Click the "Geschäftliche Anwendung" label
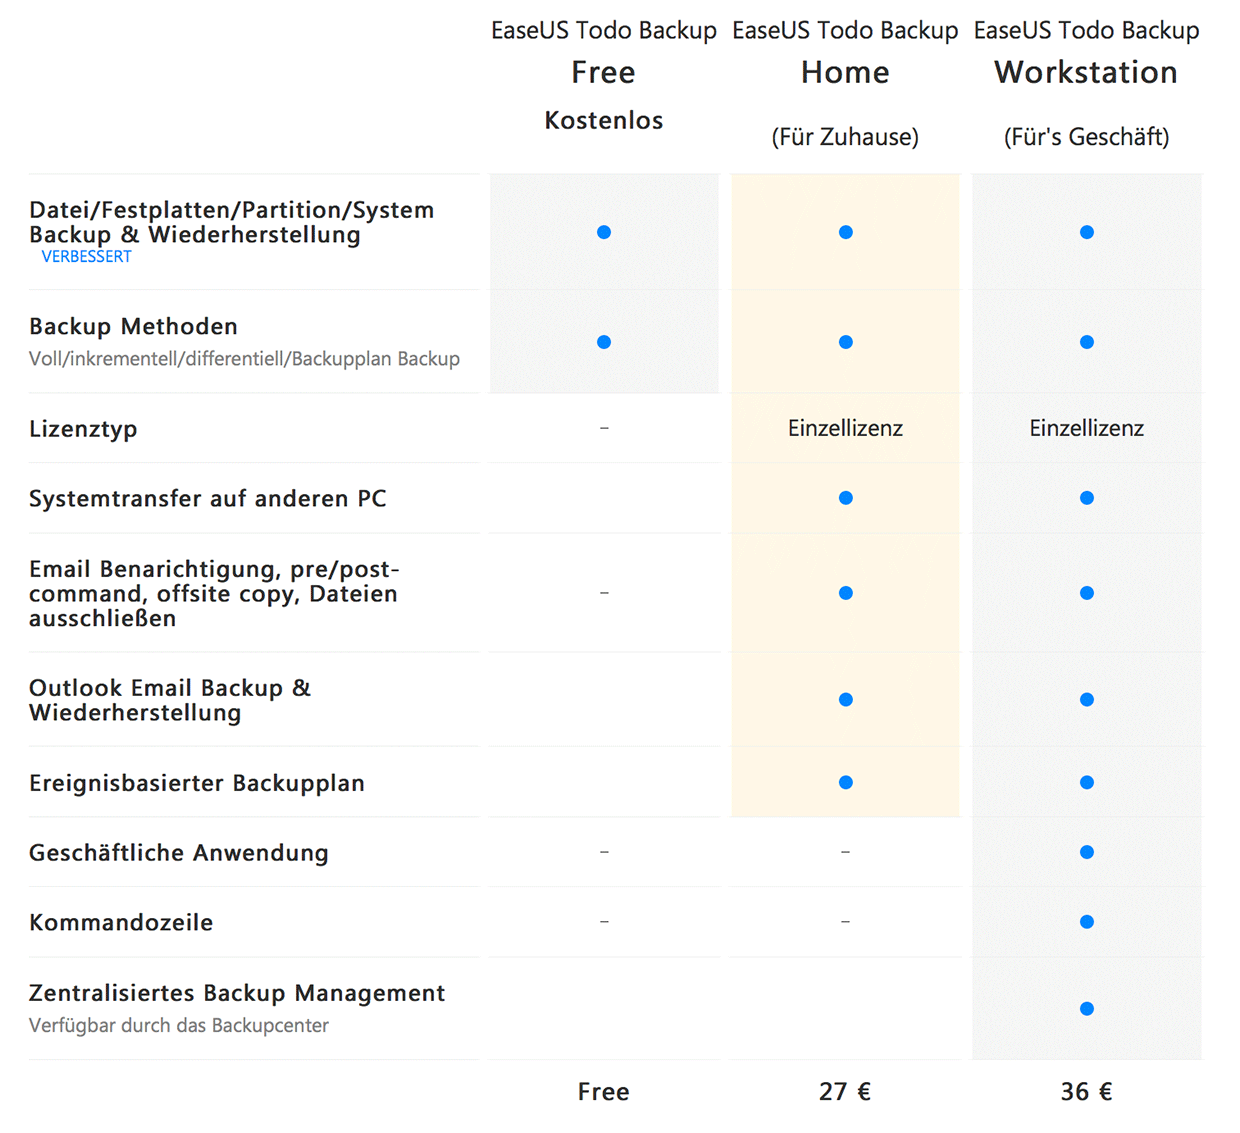 click(179, 853)
